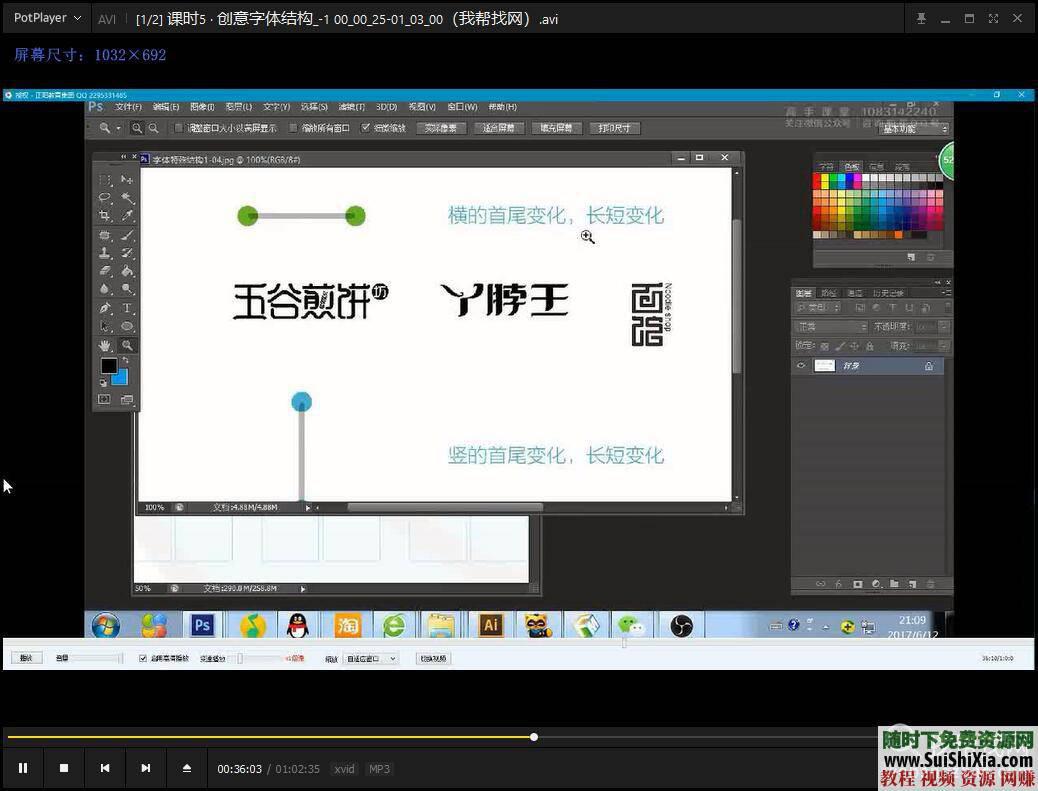Click 打印尺寸 button
The height and width of the screenshot is (791, 1038).
(x=614, y=128)
